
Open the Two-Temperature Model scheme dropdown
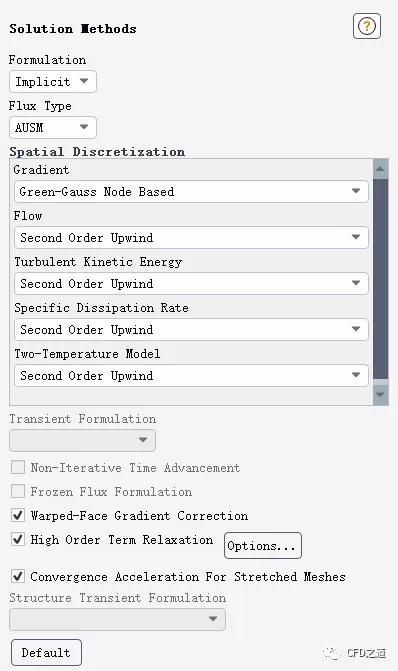(x=191, y=375)
